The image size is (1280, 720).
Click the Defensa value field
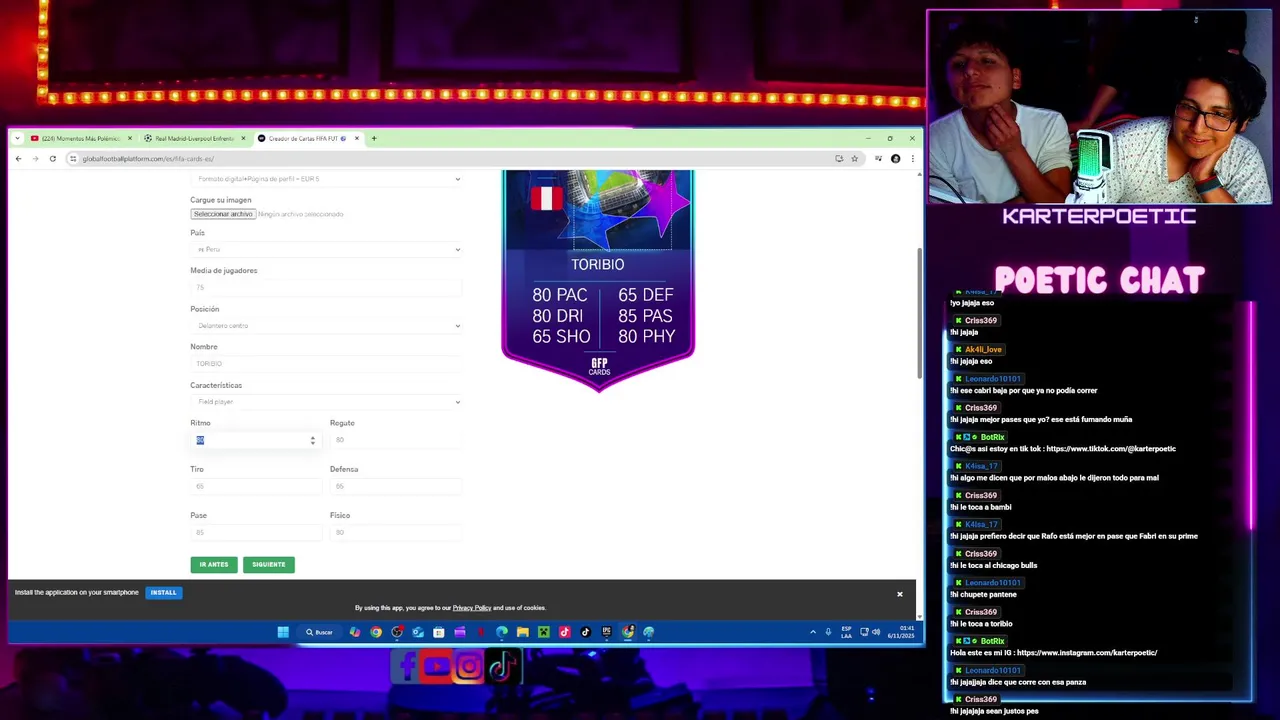click(395, 486)
